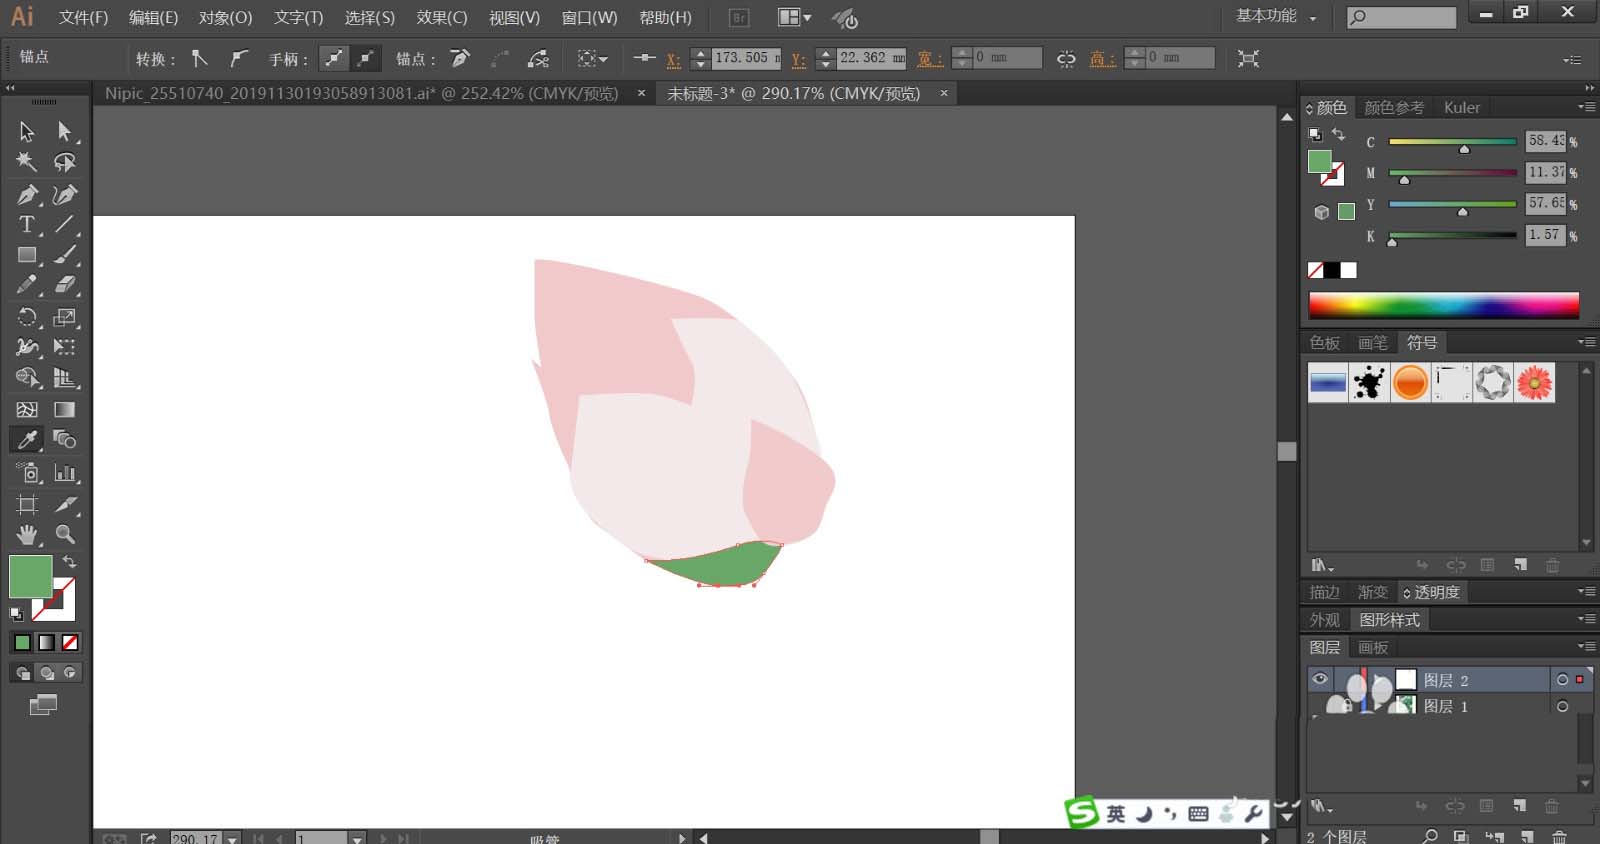This screenshot has height=844, width=1600.
Task: Select the Rotate tool
Action: pos(27,317)
